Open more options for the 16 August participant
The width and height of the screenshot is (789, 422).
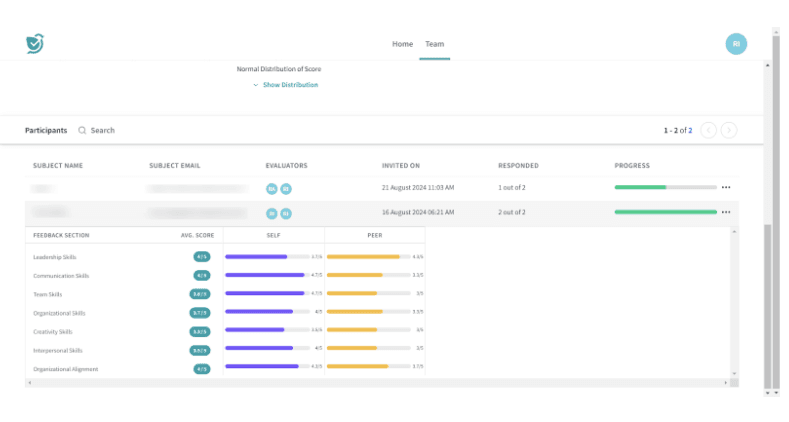[726, 212]
